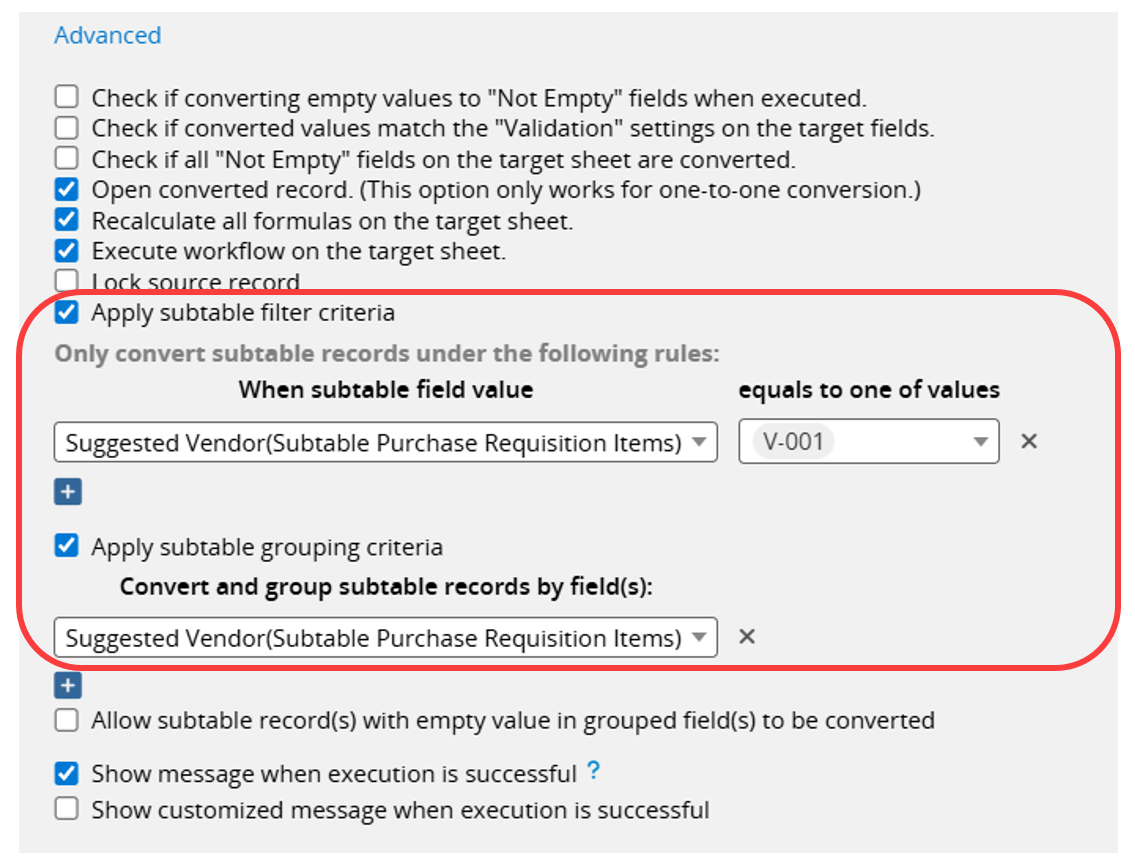This screenshot has width=1135, height=859.
Task: Enable Show customized message when execution succeeds
Action: pos(66,809)
